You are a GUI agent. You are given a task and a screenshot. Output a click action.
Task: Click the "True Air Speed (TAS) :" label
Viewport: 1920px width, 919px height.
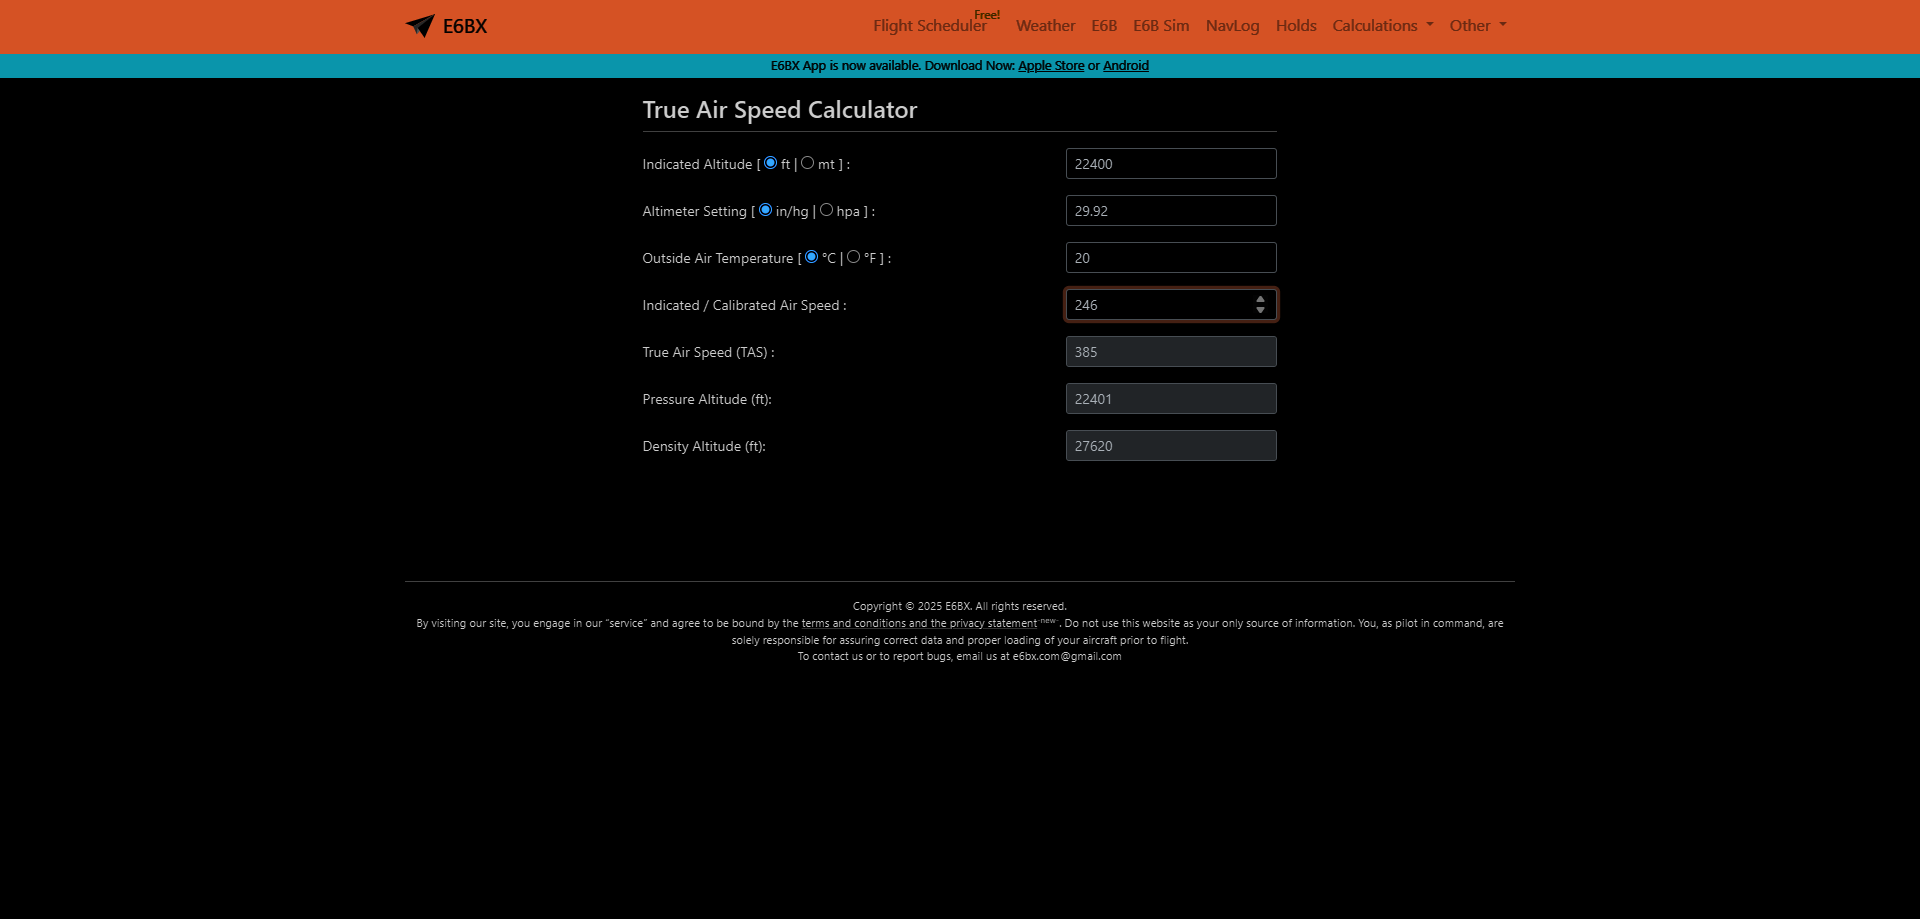coord(708,352)
